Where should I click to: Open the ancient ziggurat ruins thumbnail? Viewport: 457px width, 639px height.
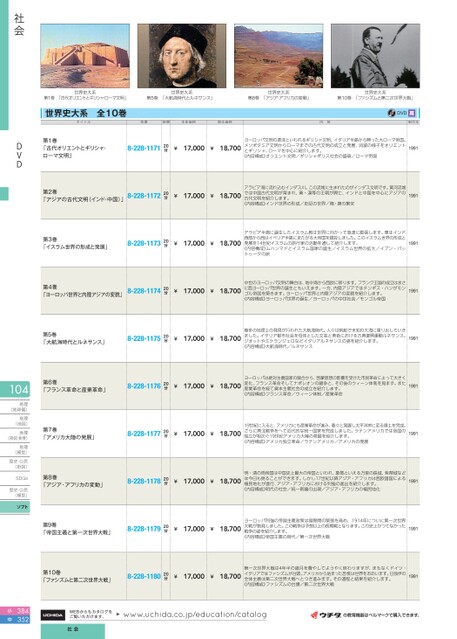pos(85,55)
